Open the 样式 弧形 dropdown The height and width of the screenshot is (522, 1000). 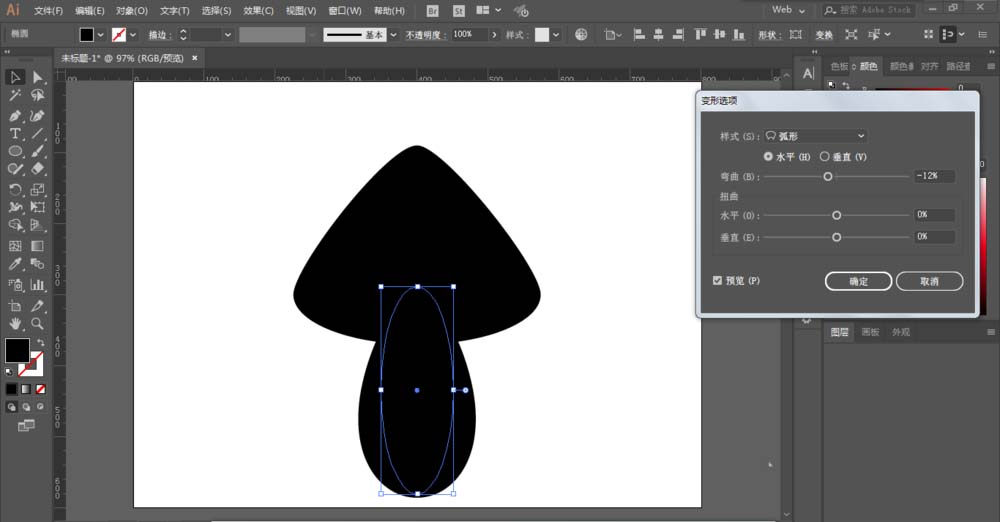tap(816, 136)
